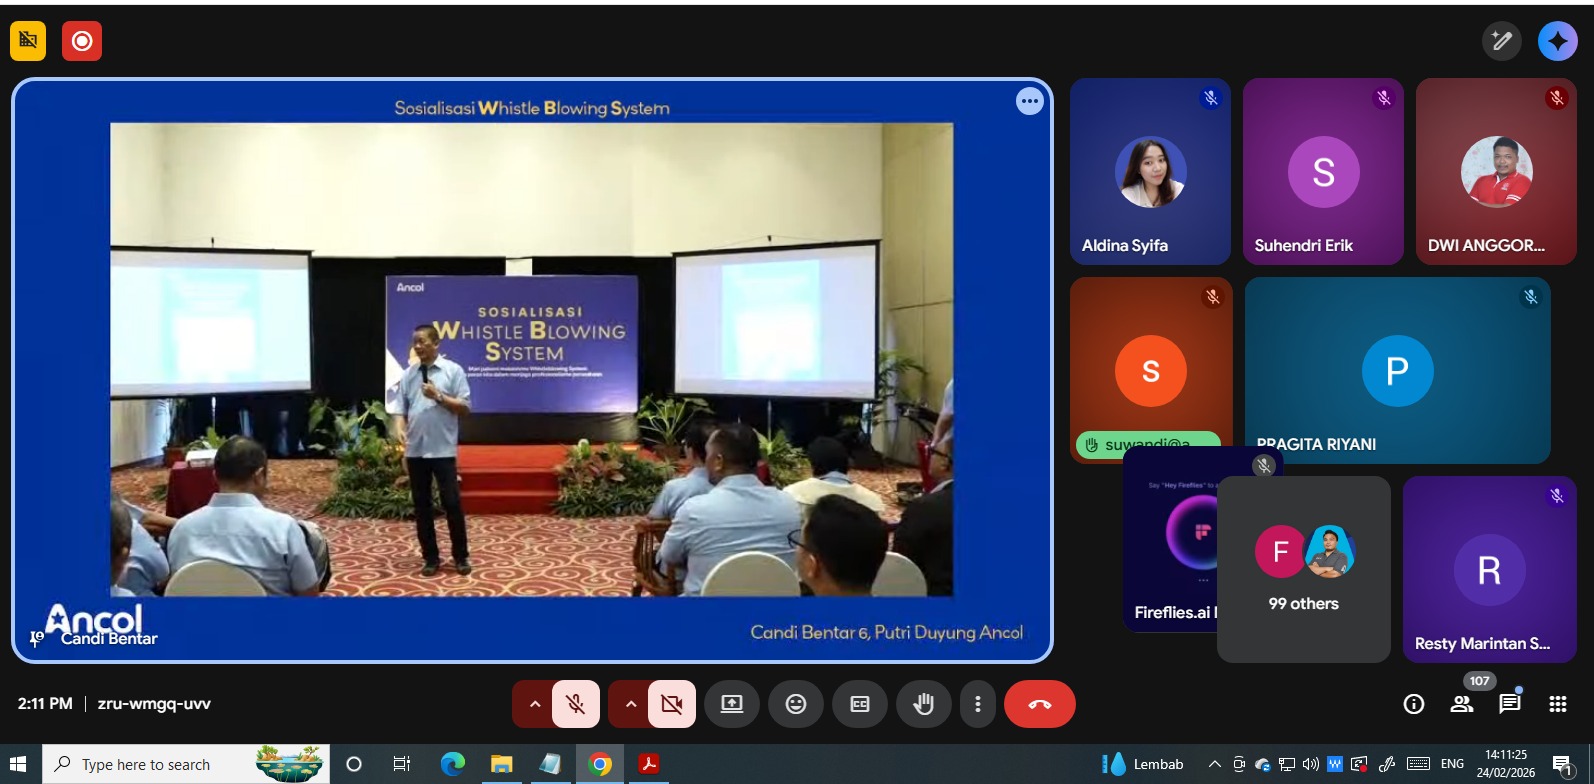1594x784 pixels.
Task: Expand audio settings arrow beside microphone
Action: click(535, 704)
